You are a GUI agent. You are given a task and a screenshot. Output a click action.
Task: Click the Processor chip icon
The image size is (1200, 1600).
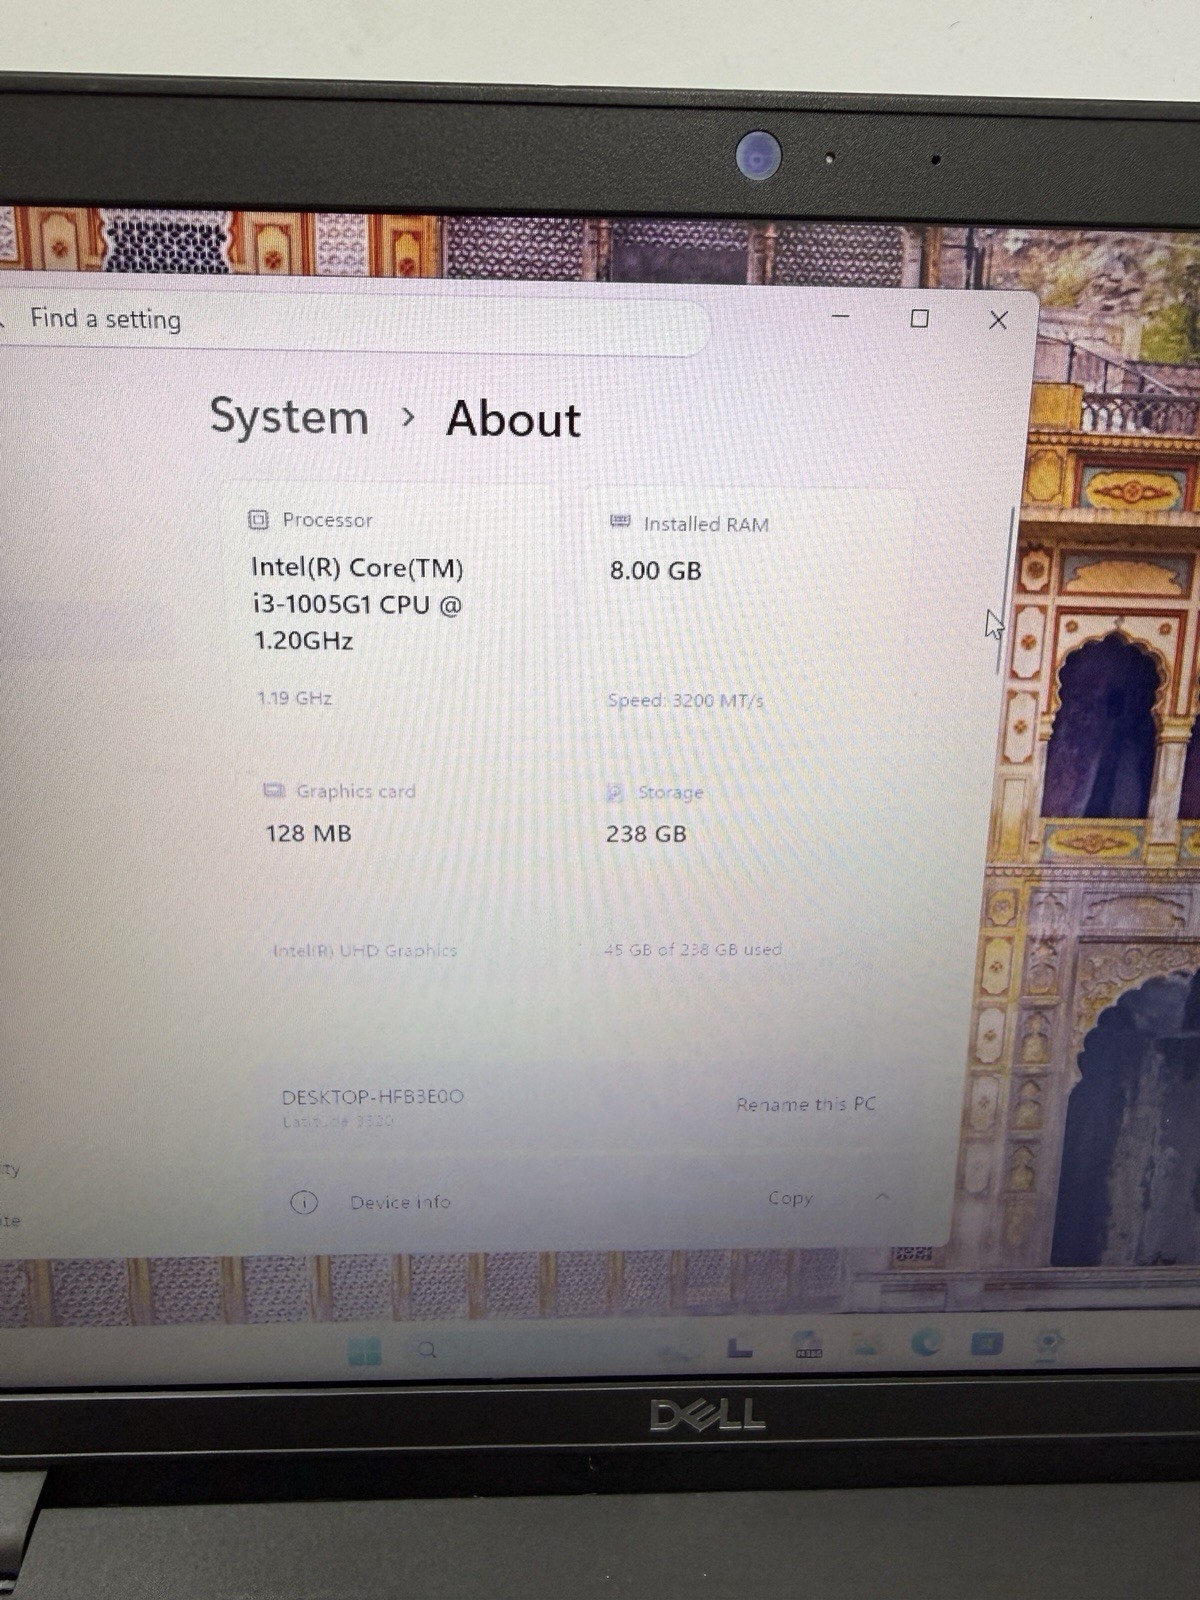pos(258,519)
